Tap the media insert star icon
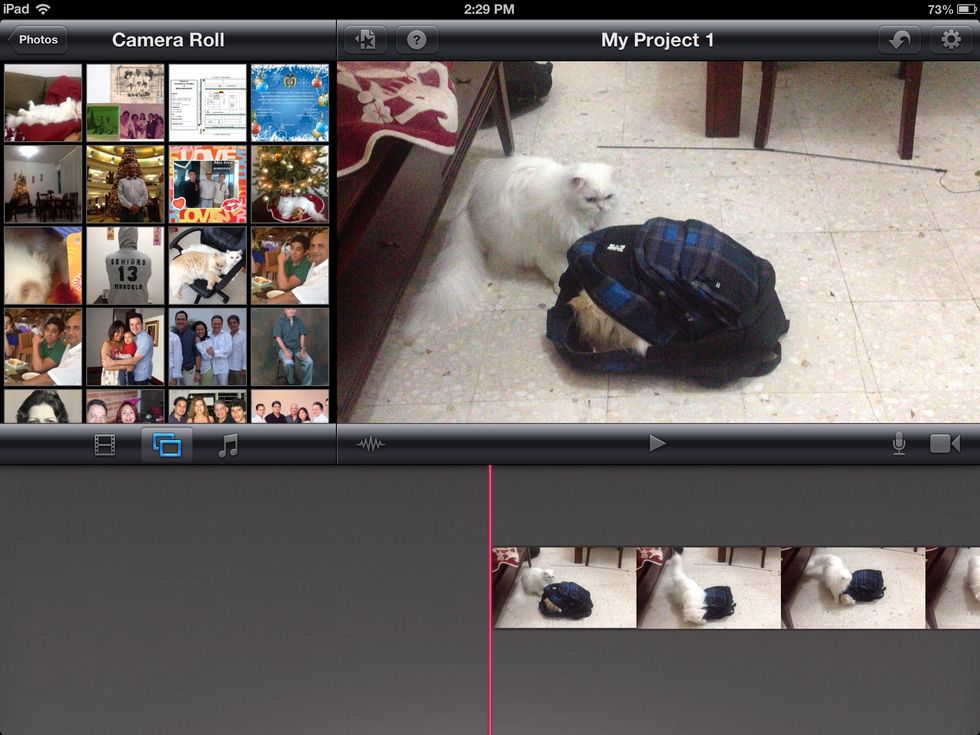 tap(365, 40)
